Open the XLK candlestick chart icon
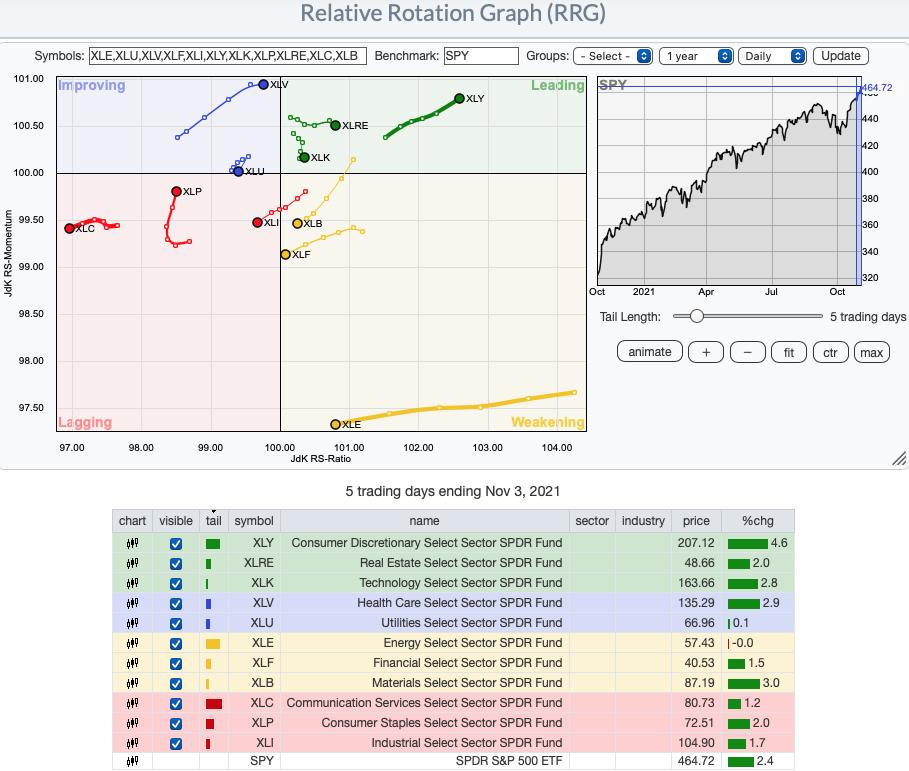 point(132,583)
